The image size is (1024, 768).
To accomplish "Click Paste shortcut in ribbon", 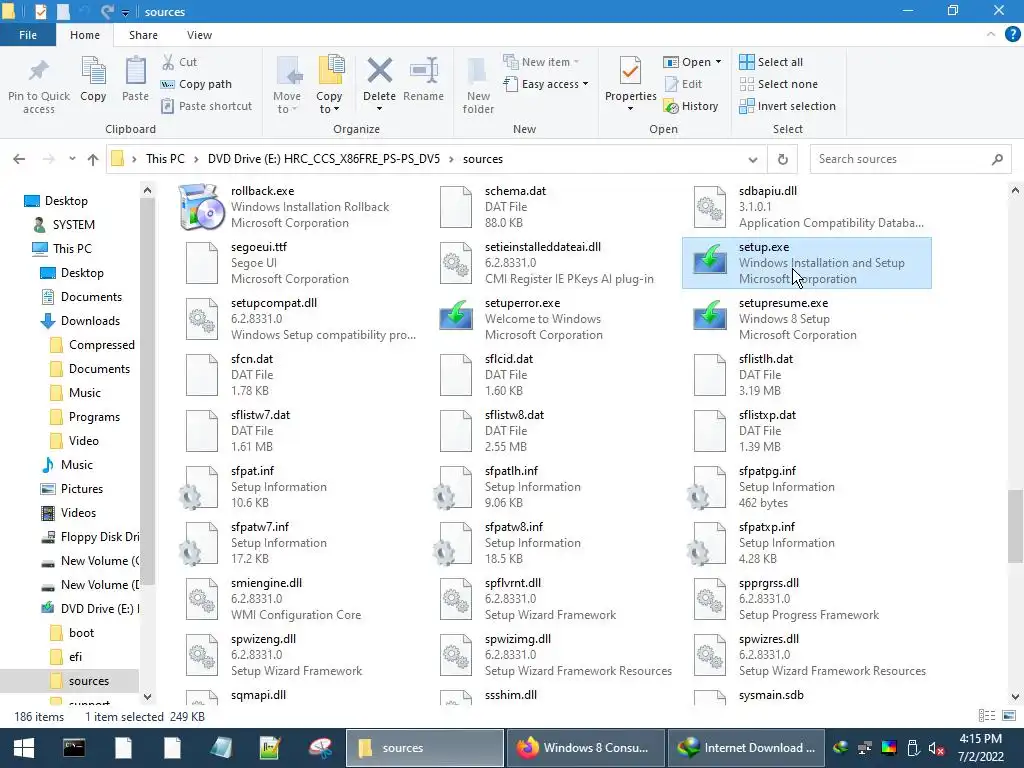I will 206,106.
